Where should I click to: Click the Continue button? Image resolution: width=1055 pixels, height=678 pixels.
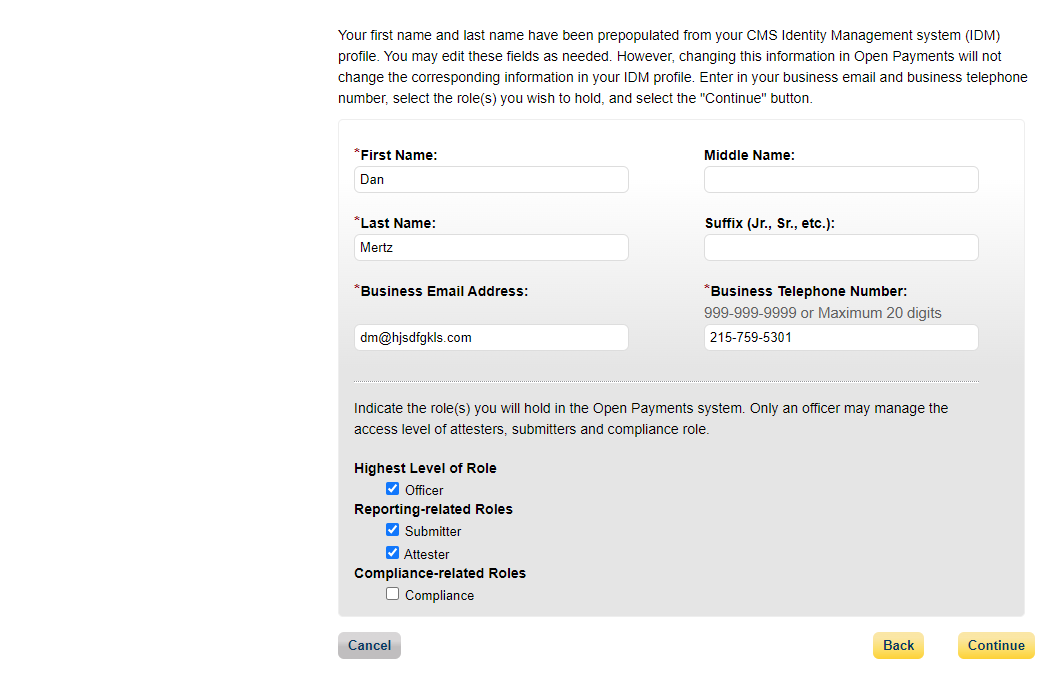click(x=996, y=646)
